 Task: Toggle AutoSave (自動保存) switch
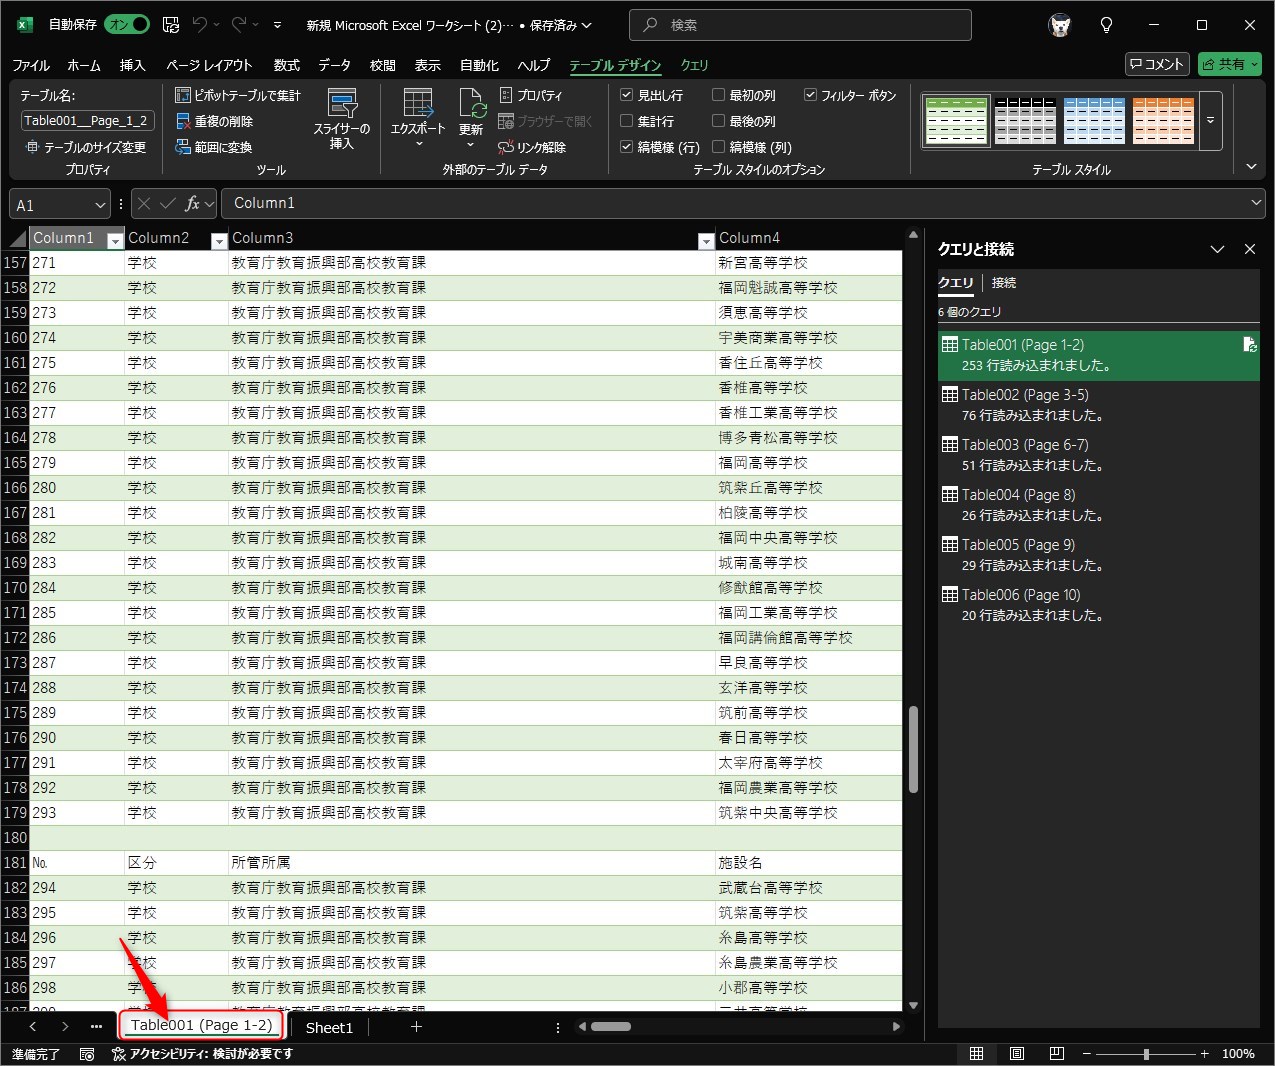[128, 24]
